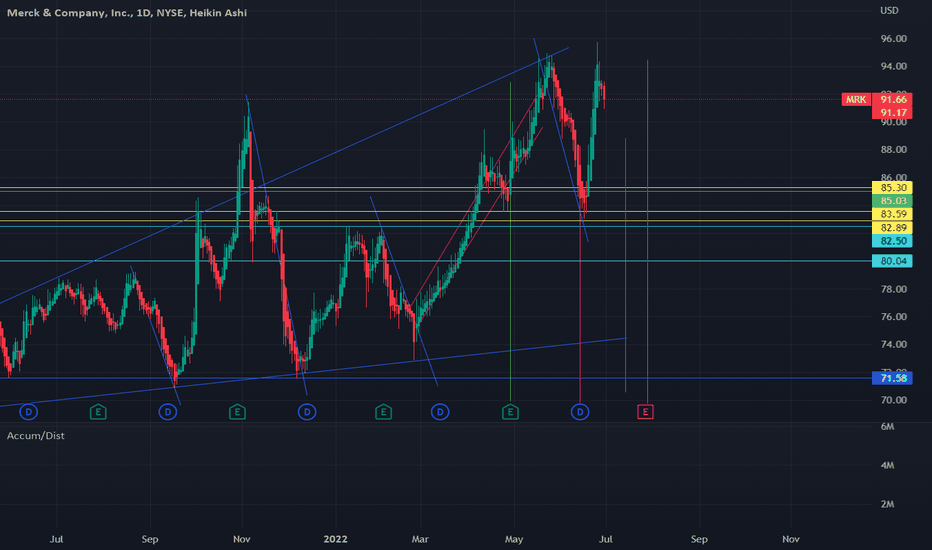Click the earnings E marker just before November 2021
The width and height of the screenshot is (932, 550).
tap(237, 411)
